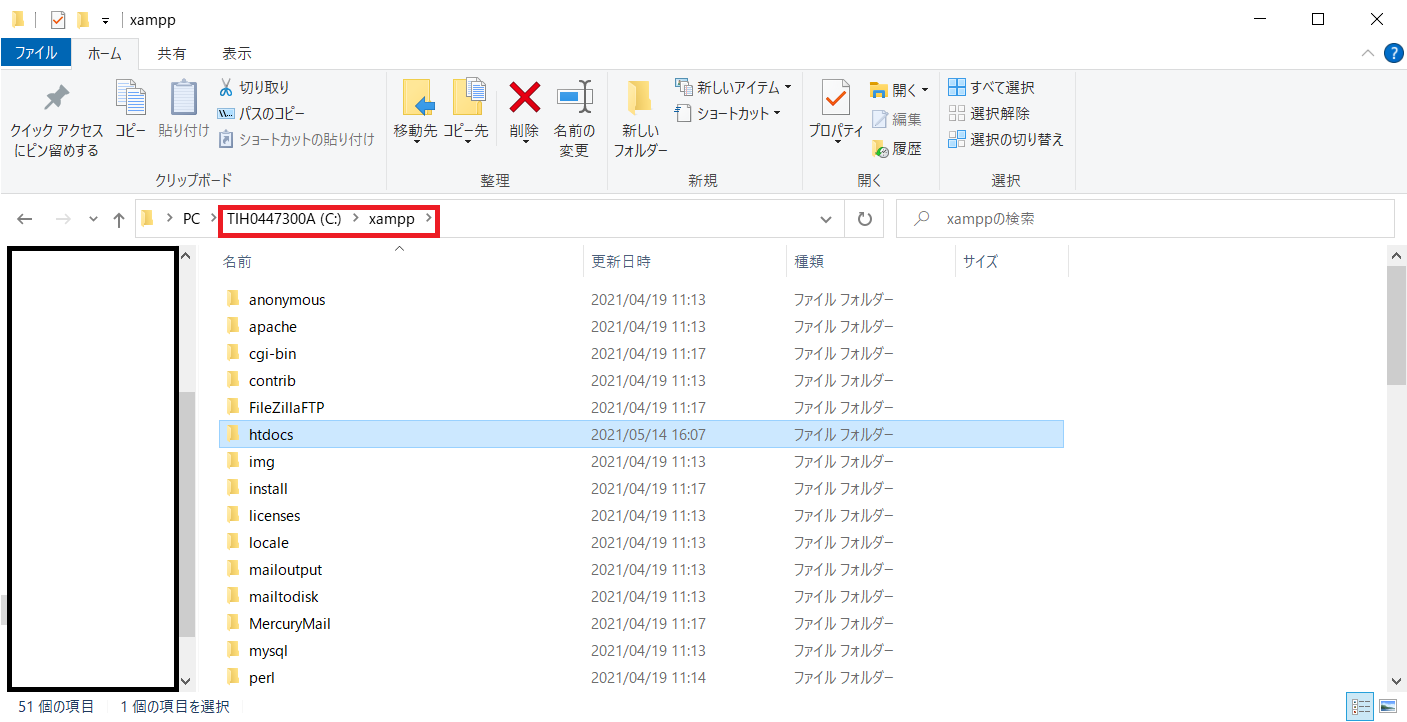Open the 移動先 move-to command
The image size is (1407, 722).
pos(415,112)
